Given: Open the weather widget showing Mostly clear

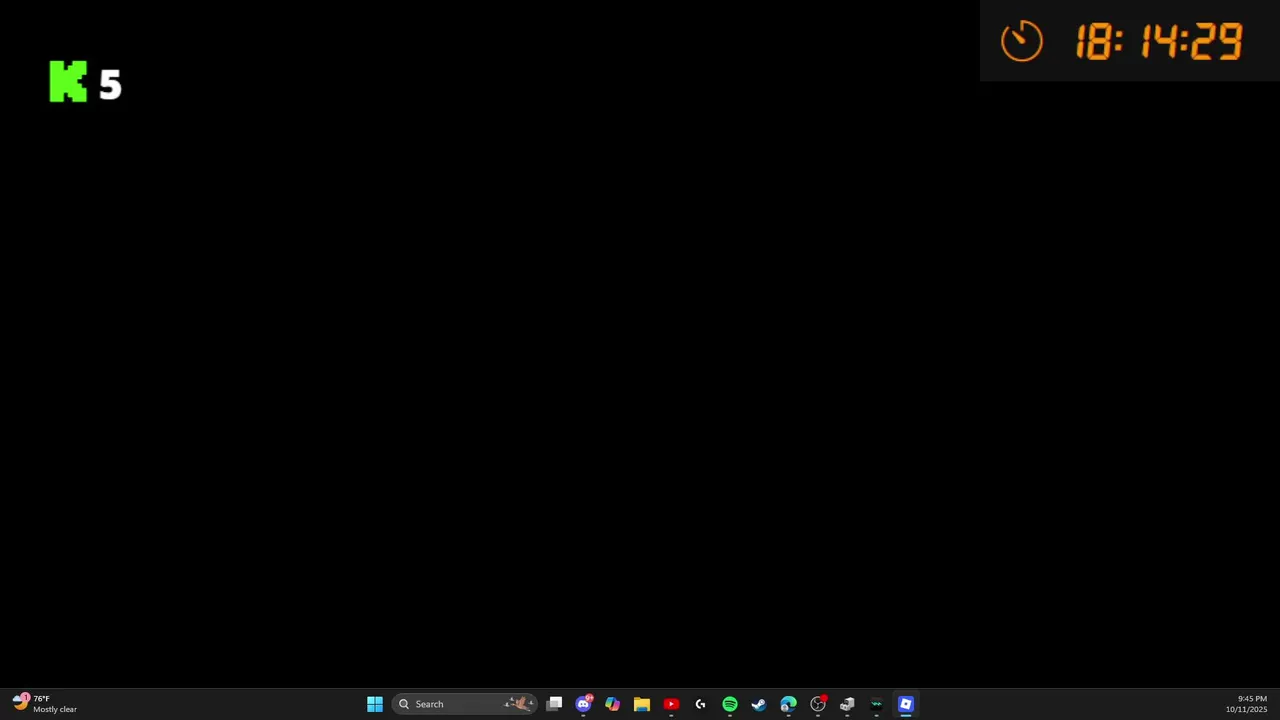Looking at the screenshot, I should 45,704.
